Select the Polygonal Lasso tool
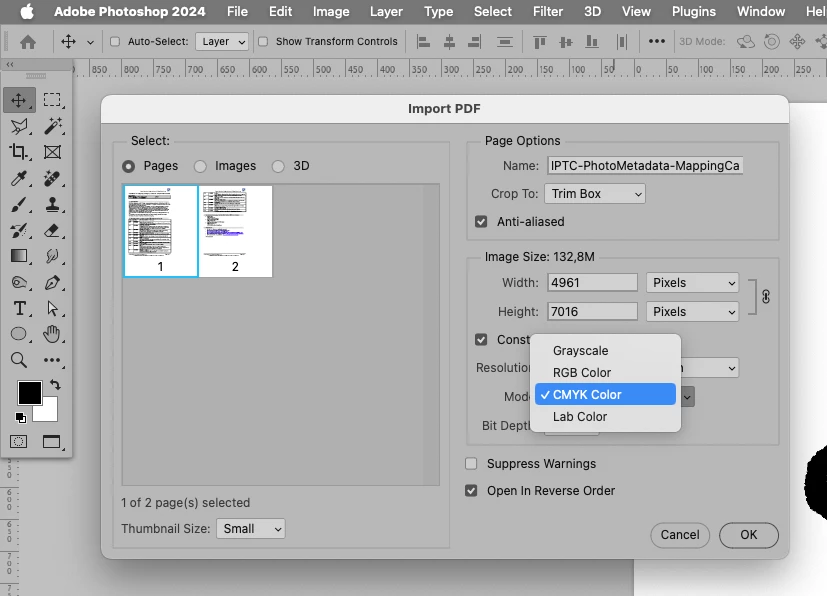Image resolution: width=827 pixels, height=596 pixels. pyautogui.click(x=19, y=126)
